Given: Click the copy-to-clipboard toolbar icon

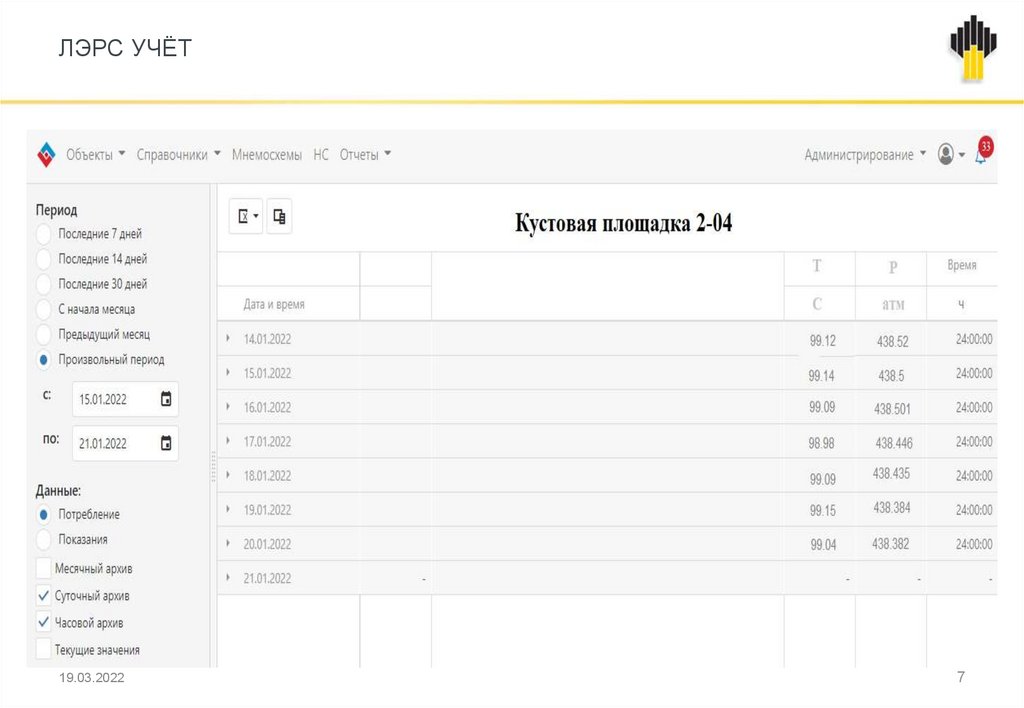Looking at the screenshot, I should coord(279,215).
